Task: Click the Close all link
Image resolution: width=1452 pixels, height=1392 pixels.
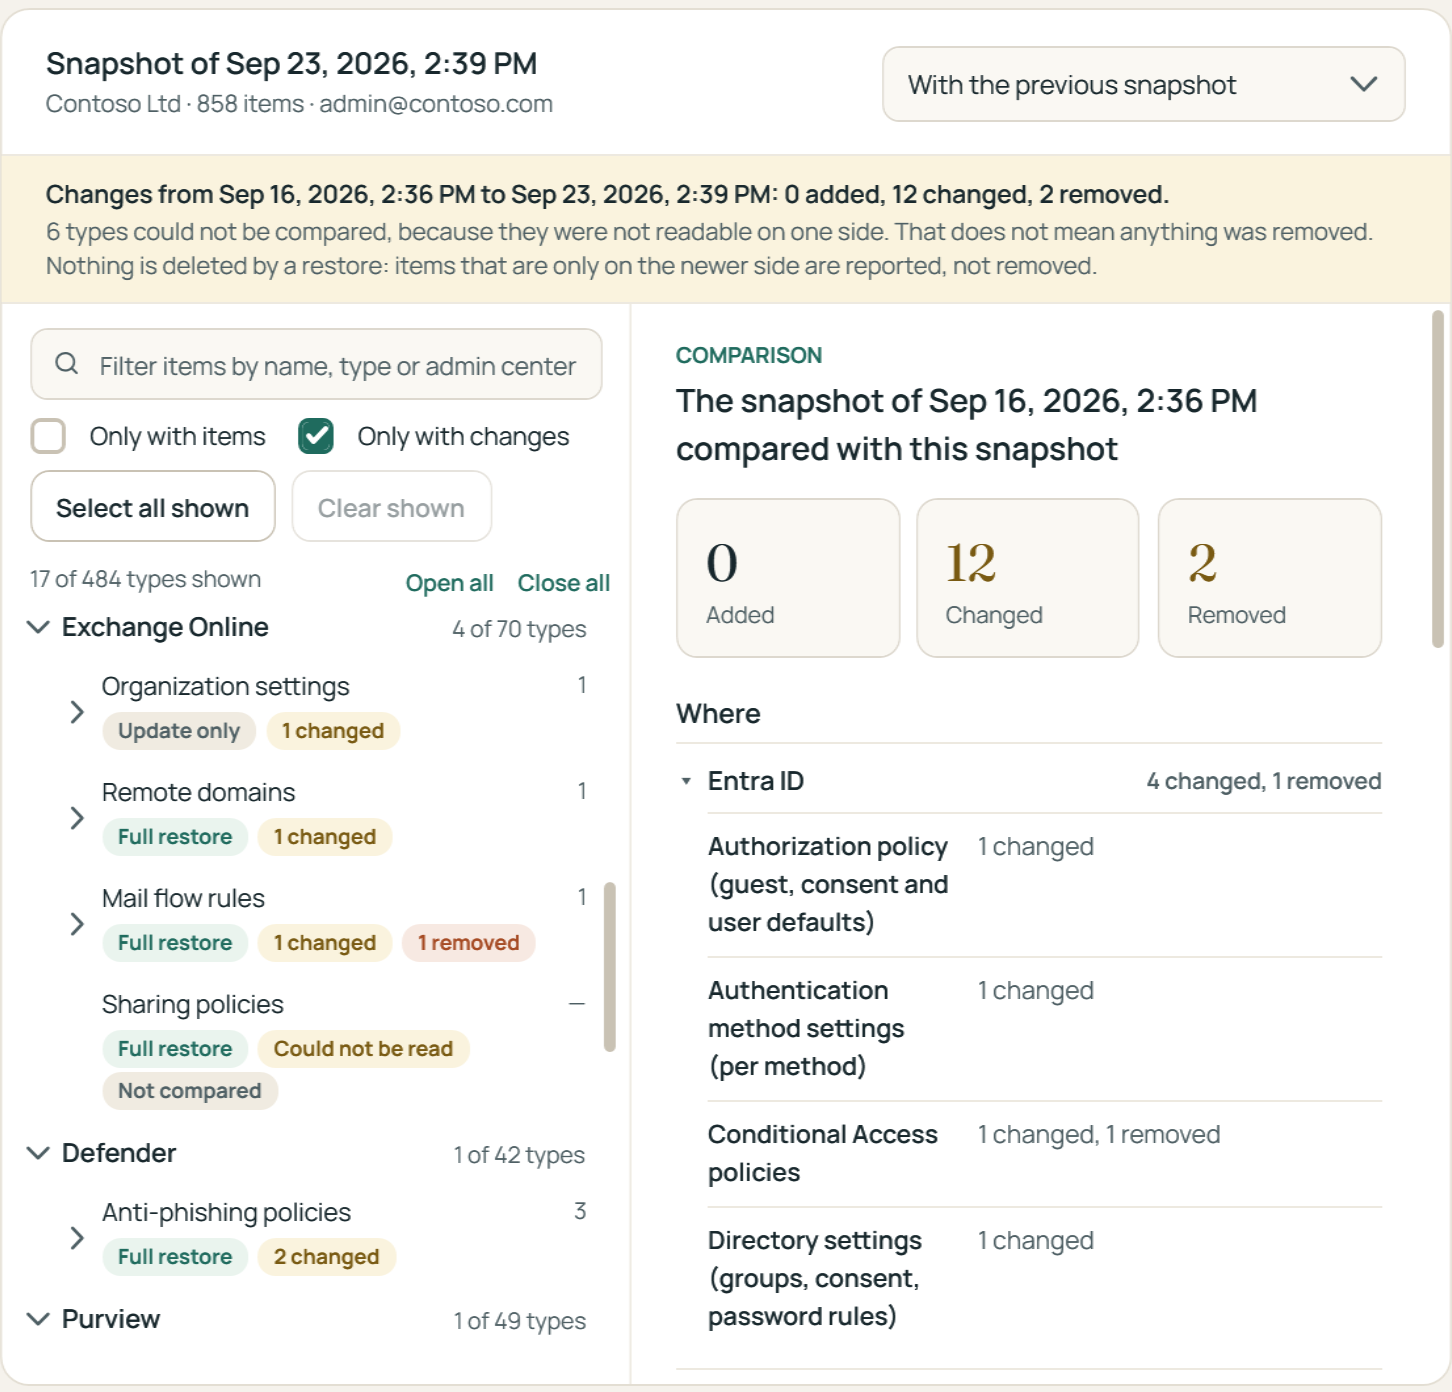Action: pos(563,583)
